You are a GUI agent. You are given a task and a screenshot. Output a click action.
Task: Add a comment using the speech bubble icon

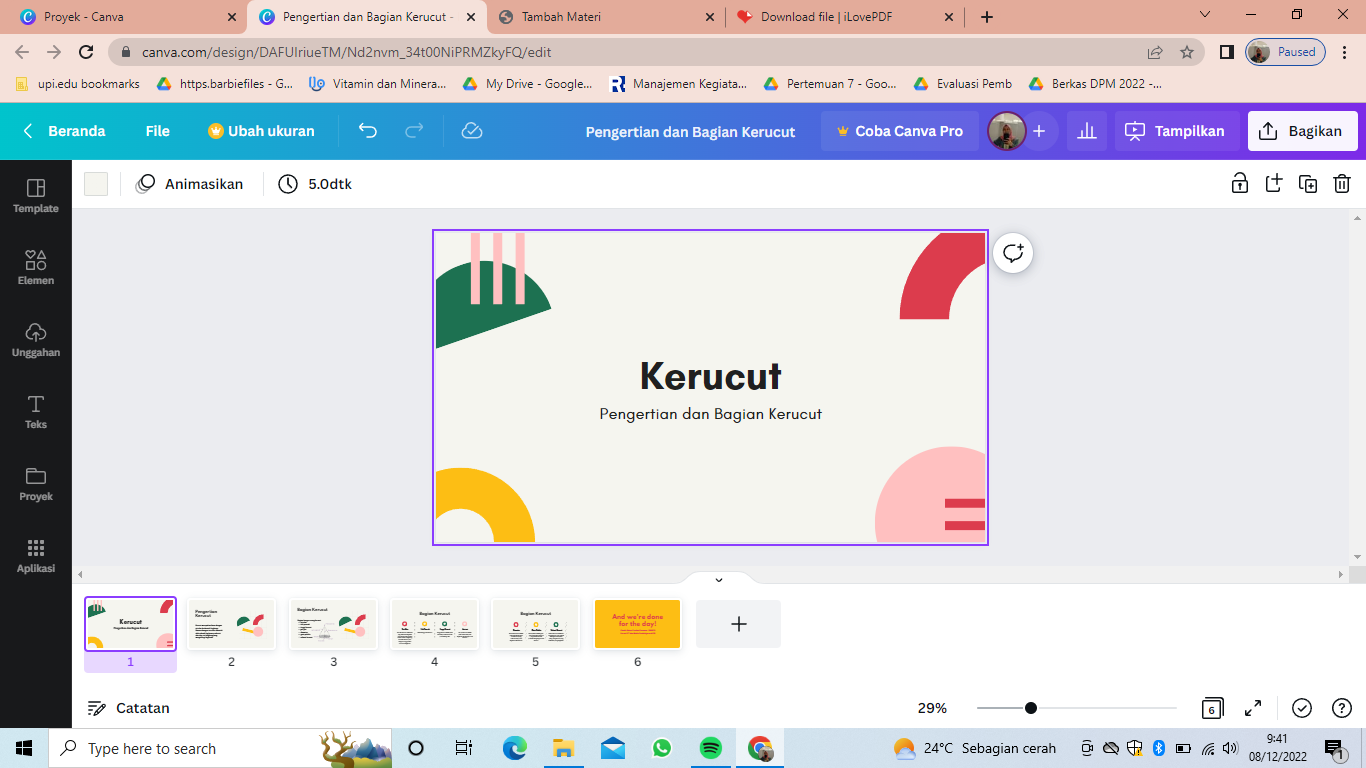click(1013, 253)
